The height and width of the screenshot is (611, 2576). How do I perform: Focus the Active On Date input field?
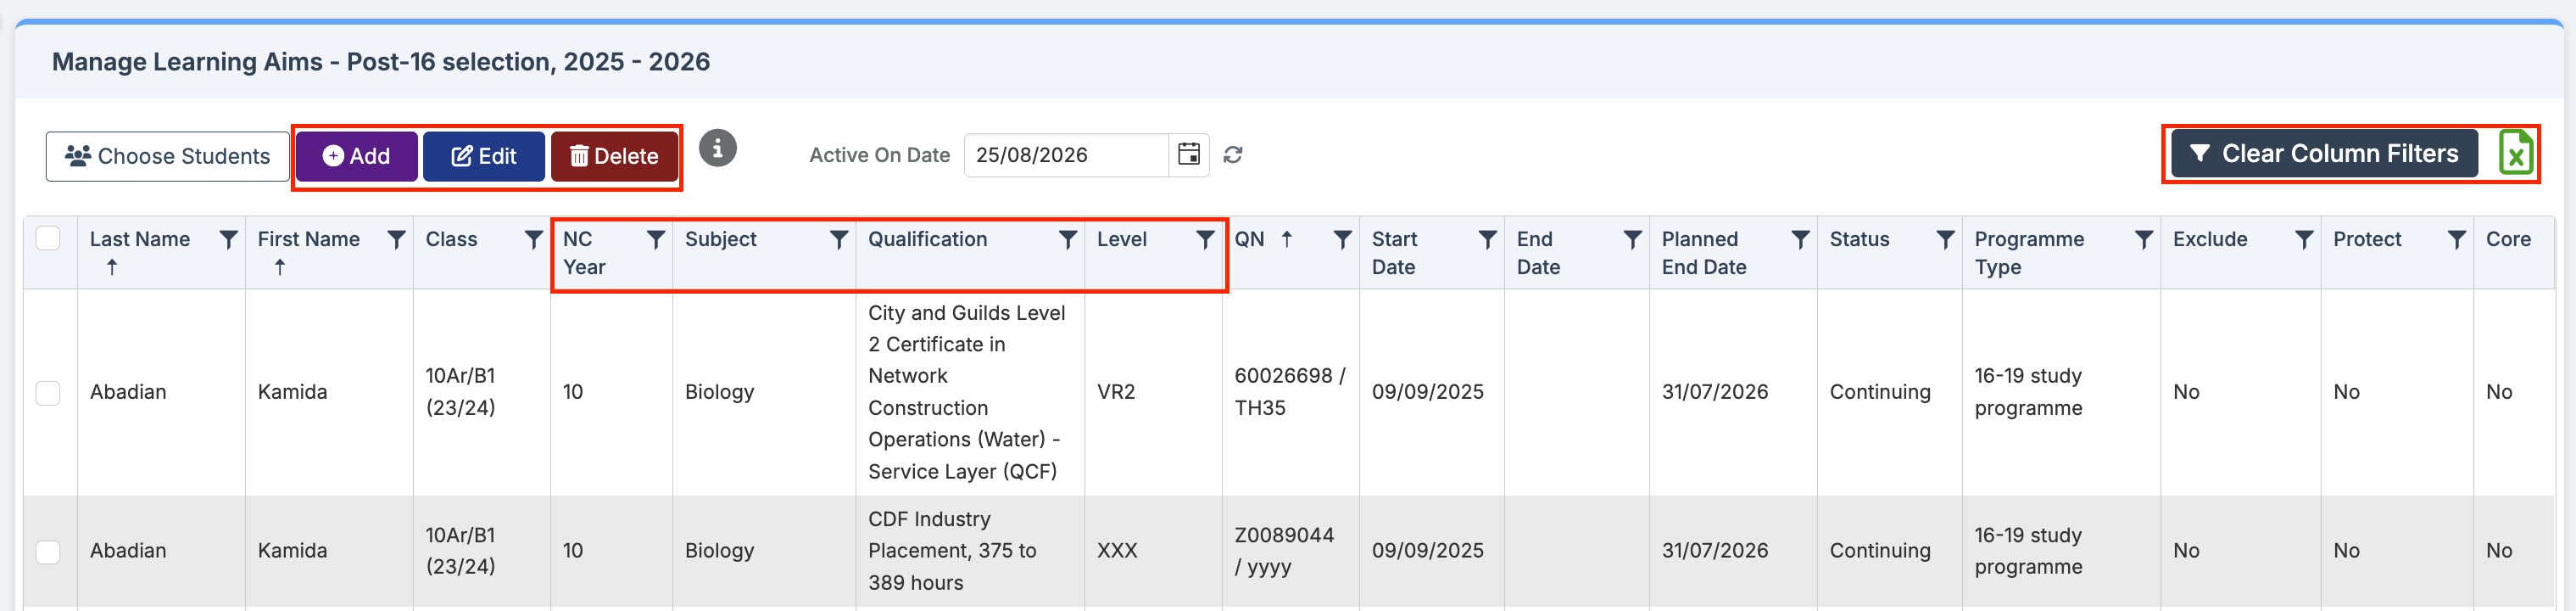click(1066, 155)
